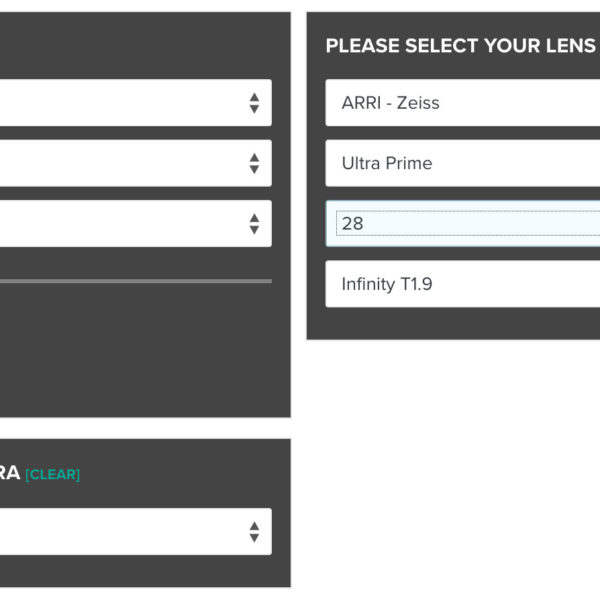The image size is (600, 600).
Task: Click the down arrow on the select box below [CLEAR]
Action: [x=254, y=538]
